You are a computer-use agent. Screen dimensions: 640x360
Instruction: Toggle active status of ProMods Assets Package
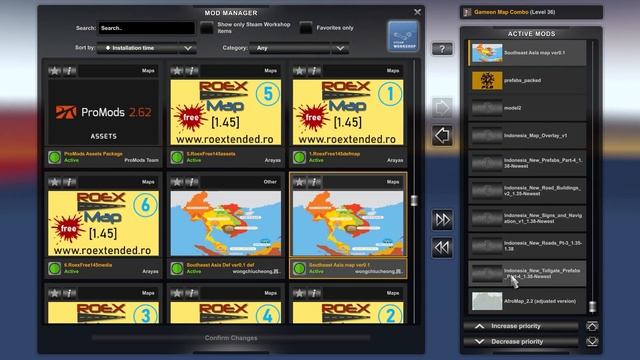(x=54, y=157)
